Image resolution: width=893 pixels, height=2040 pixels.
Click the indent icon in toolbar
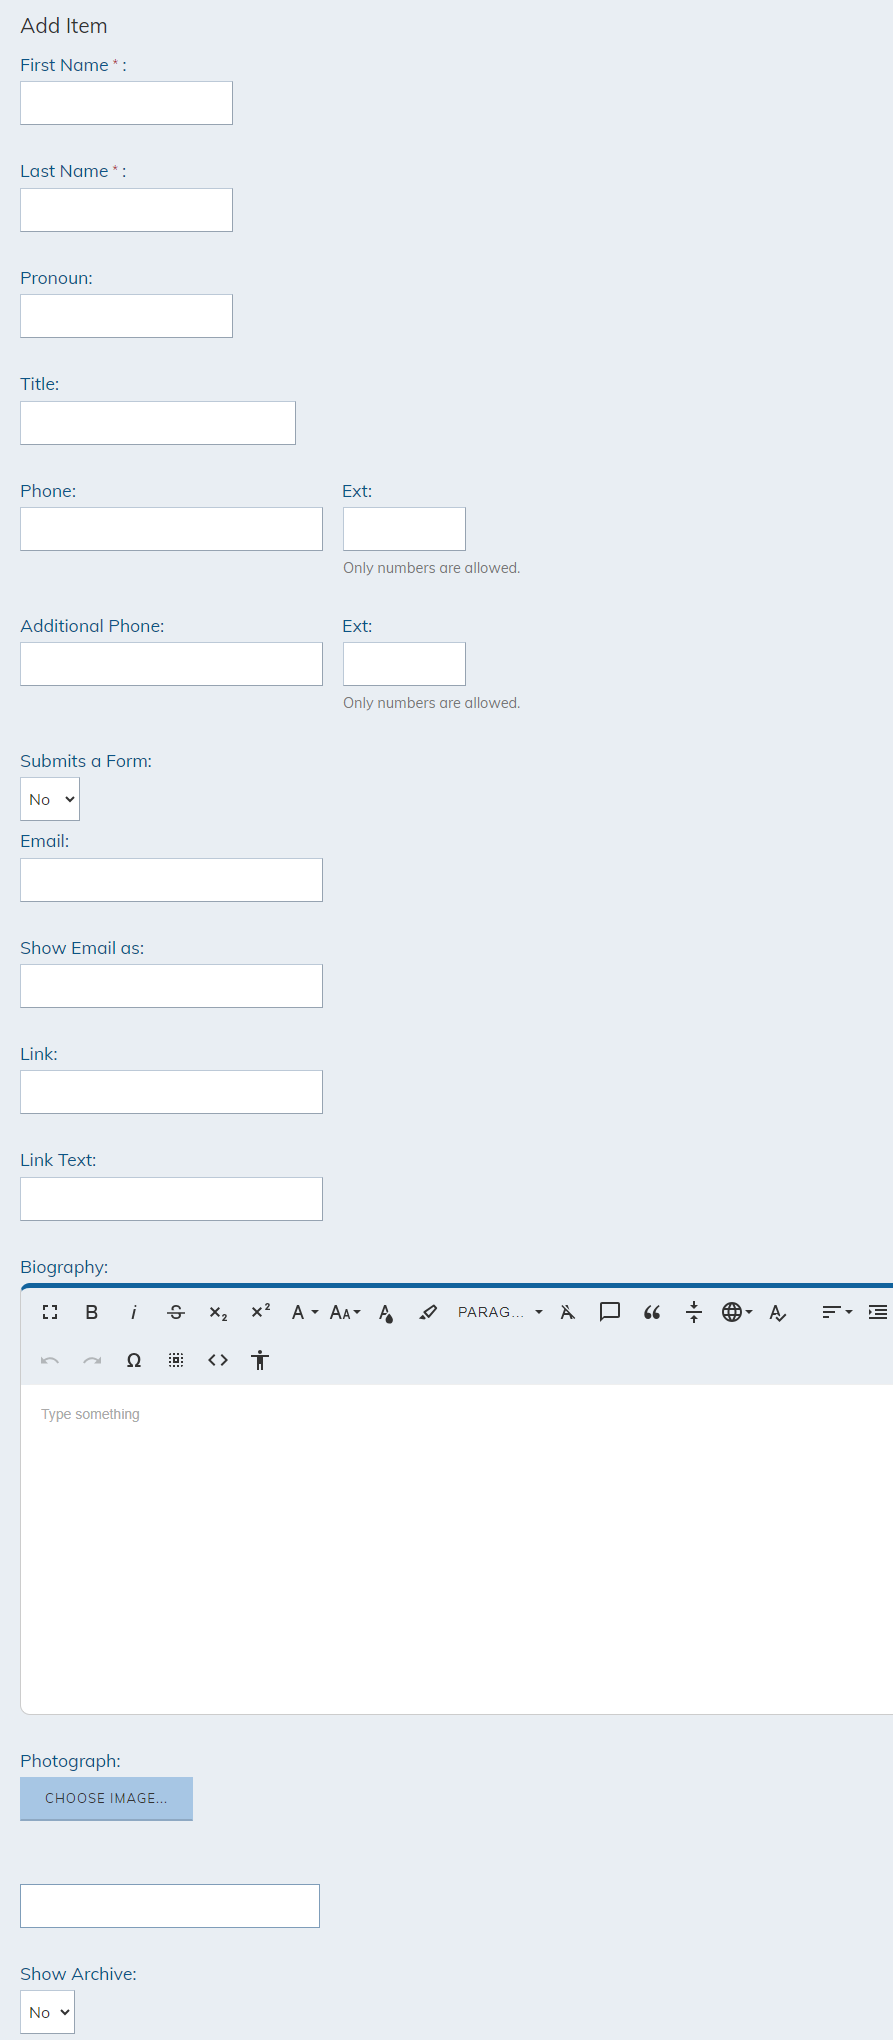point(878,1312)
